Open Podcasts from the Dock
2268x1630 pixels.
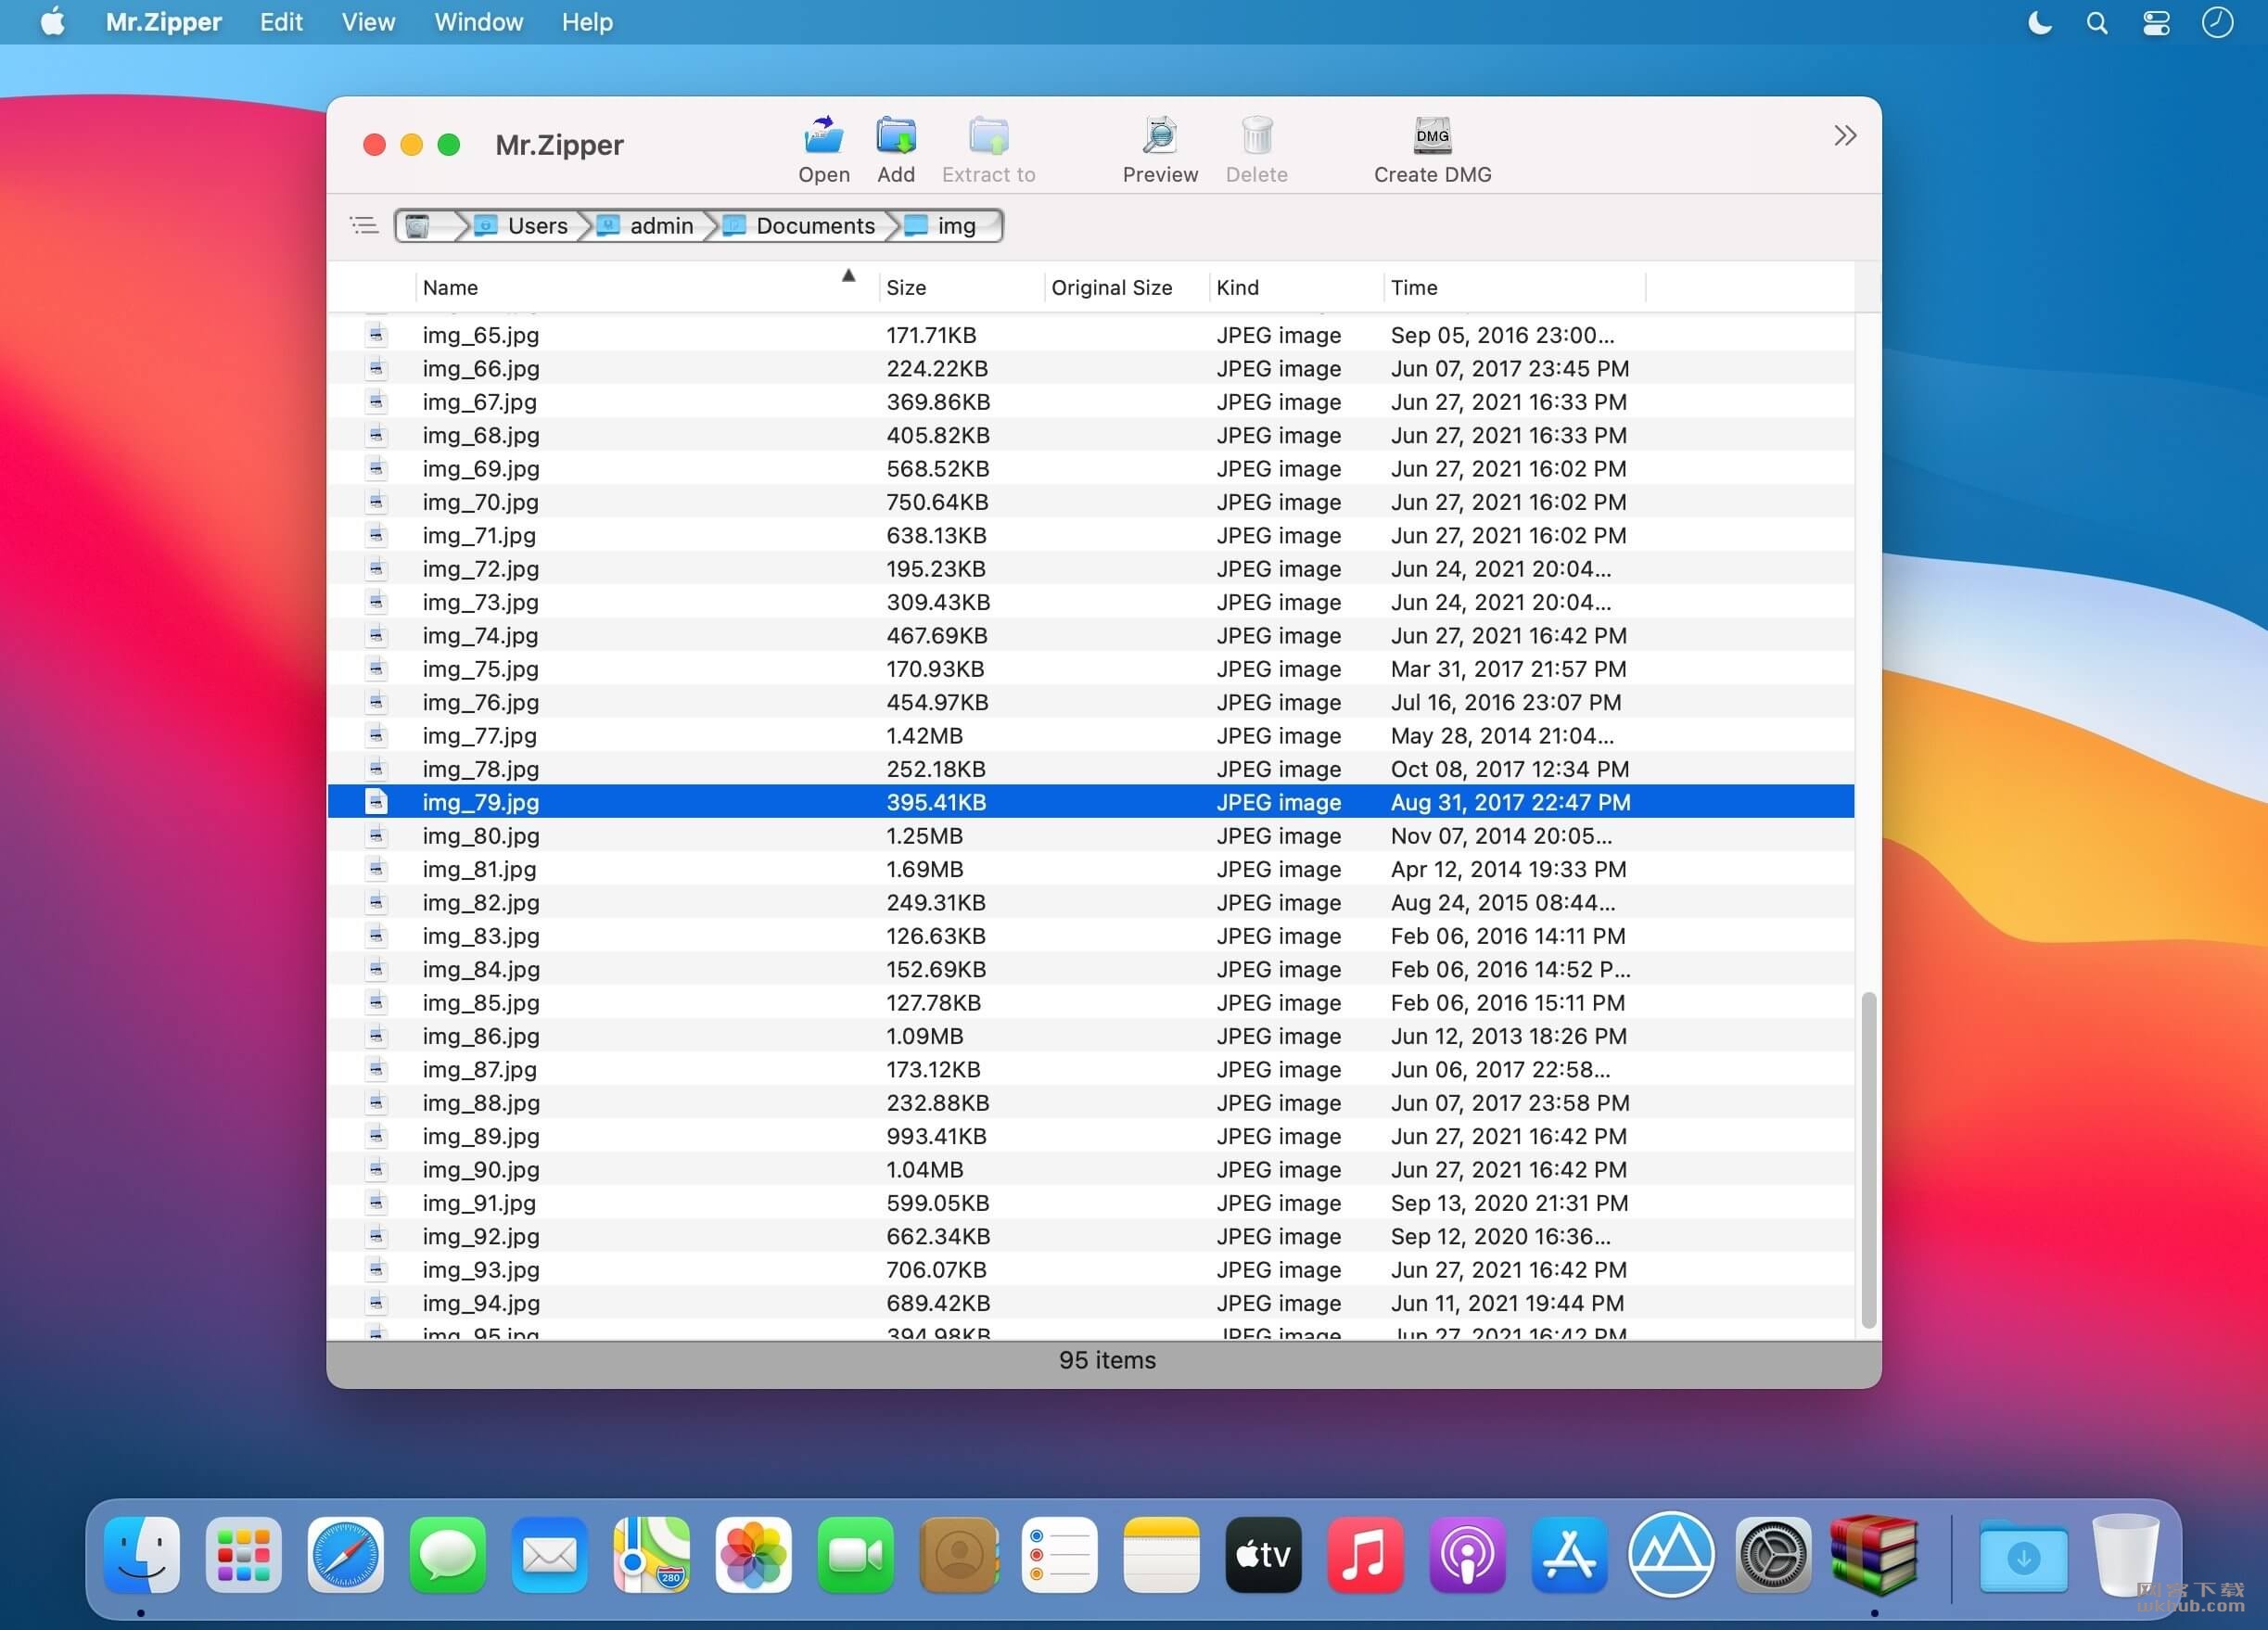pos(1467,1554)
